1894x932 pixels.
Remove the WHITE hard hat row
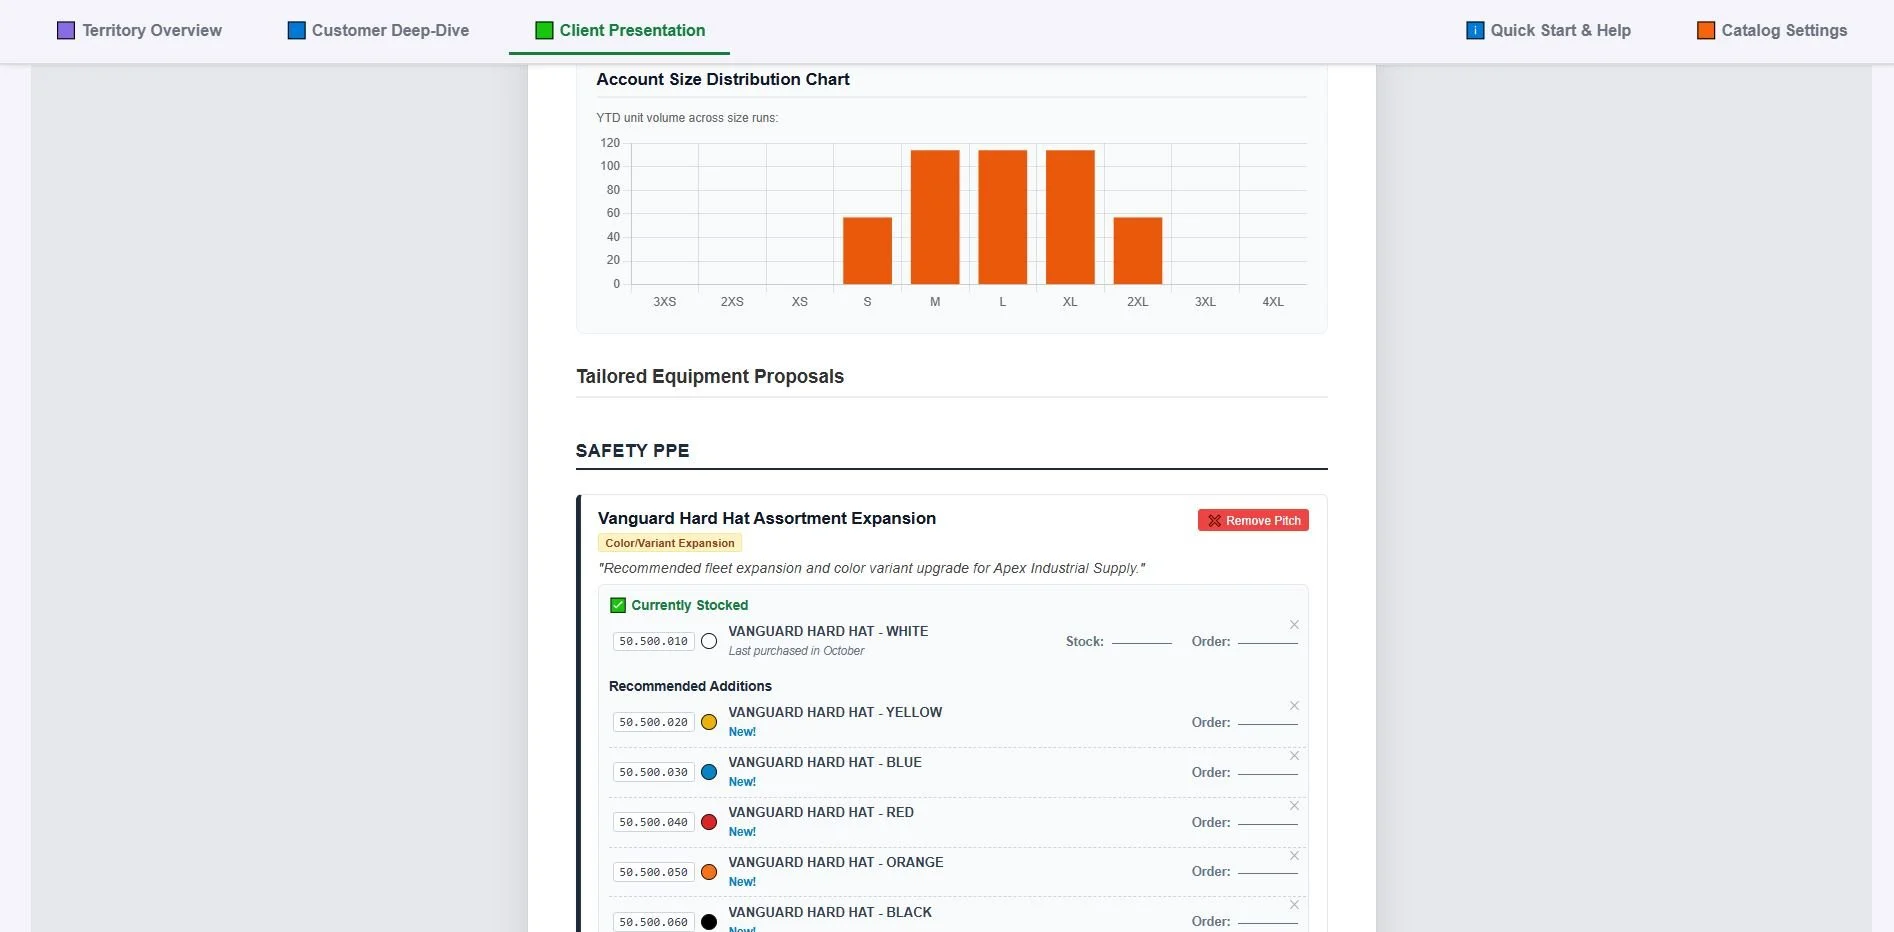[x=1294, y=625]
